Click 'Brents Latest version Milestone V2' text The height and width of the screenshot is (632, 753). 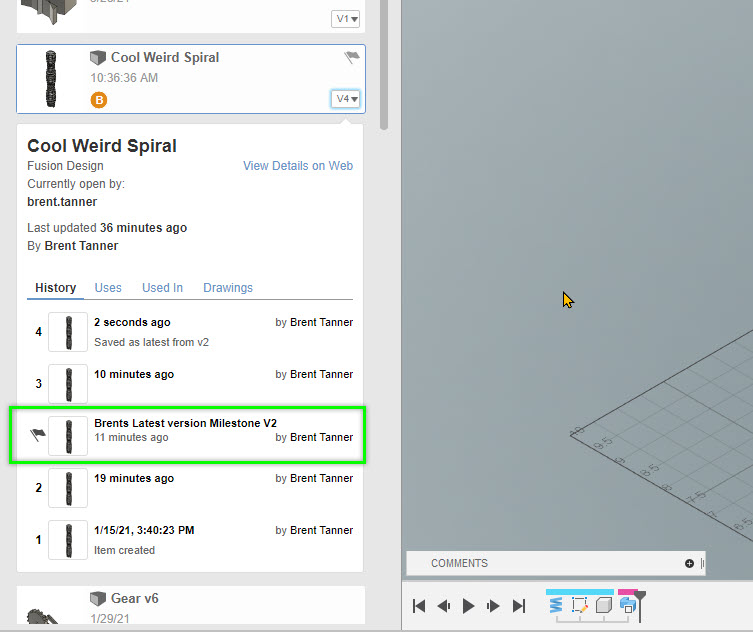point(185,423)
